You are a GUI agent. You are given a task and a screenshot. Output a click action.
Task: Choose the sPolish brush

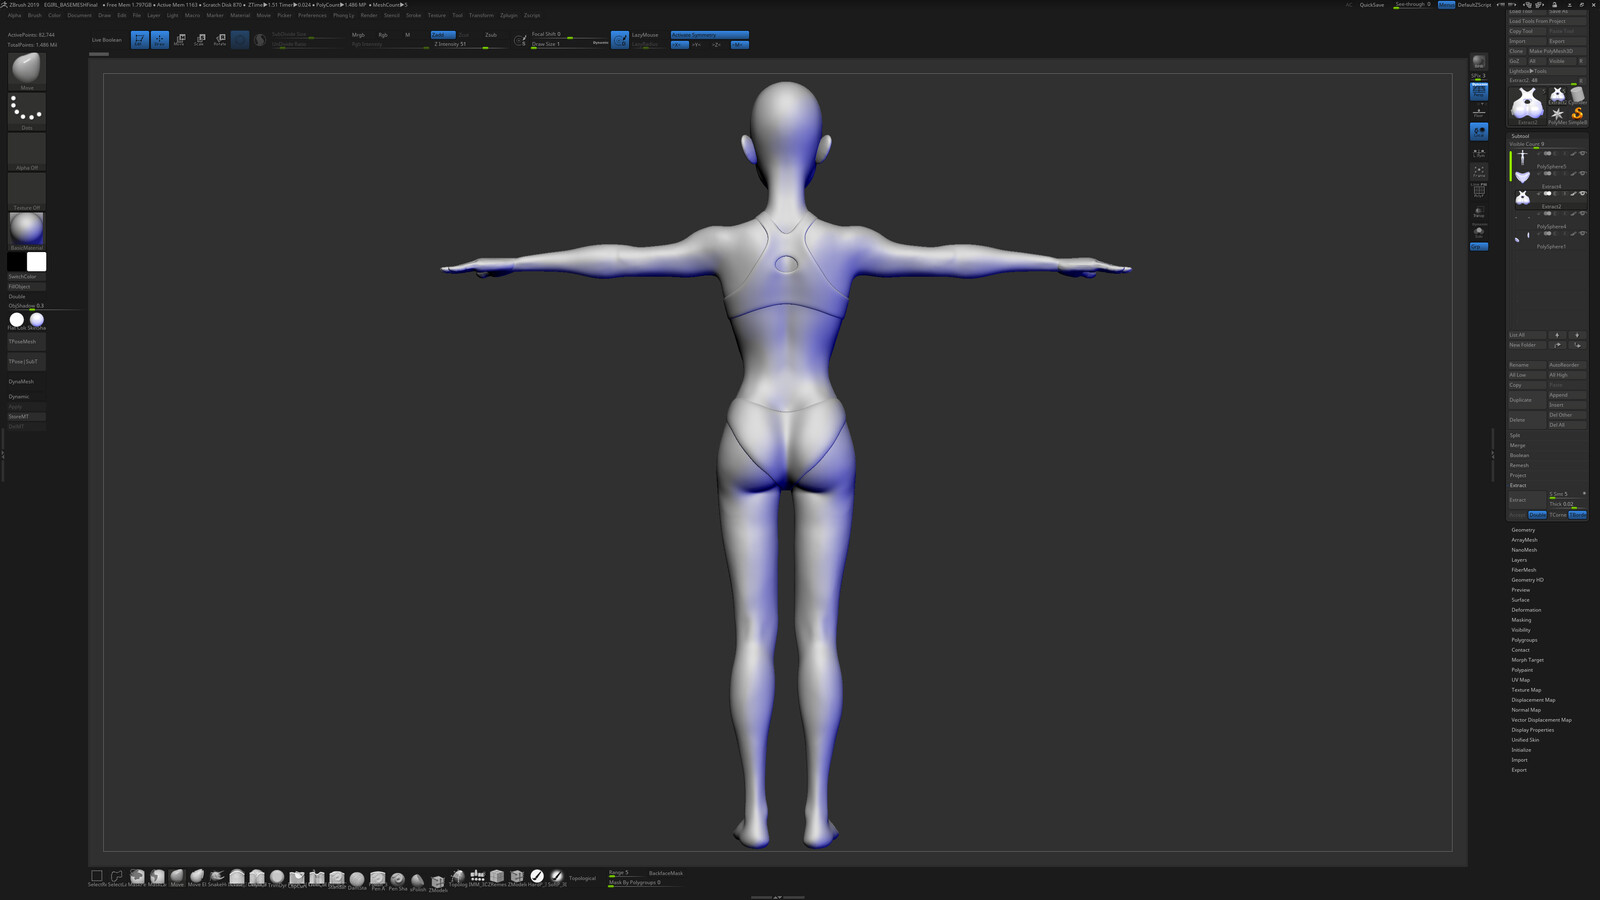[x=417, y=881]
